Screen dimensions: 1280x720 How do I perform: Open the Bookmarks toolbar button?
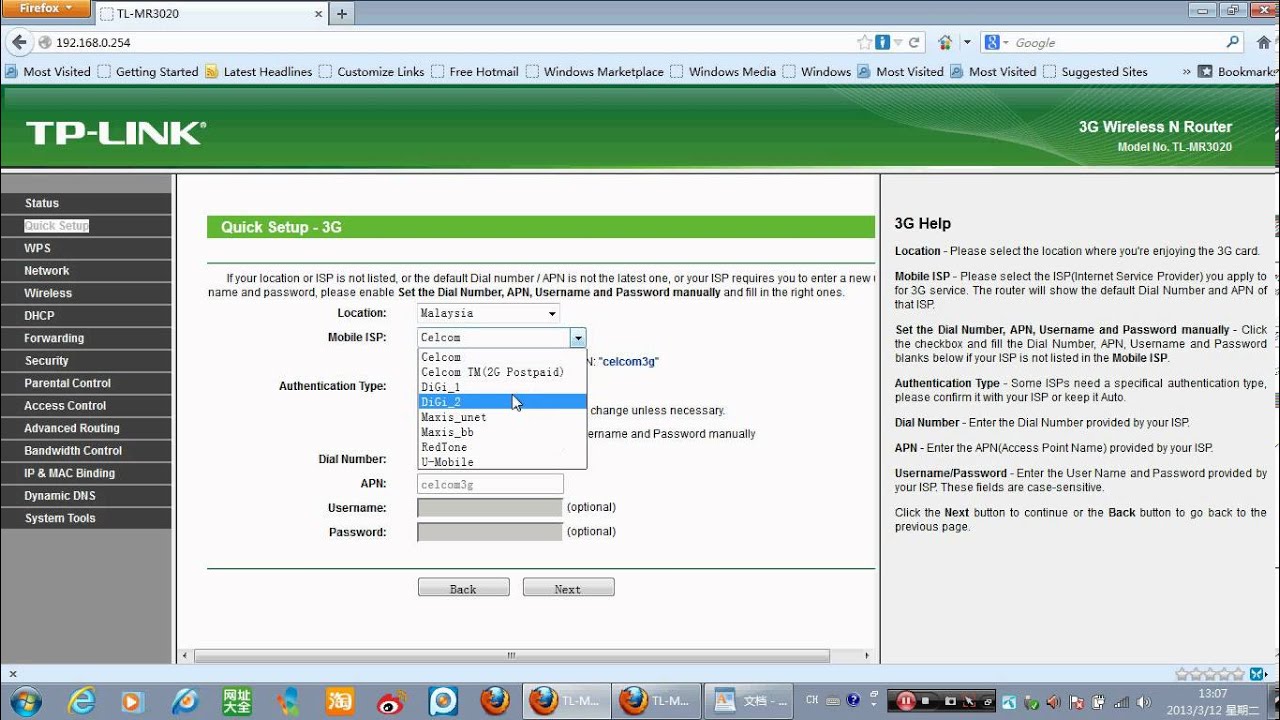pyautogui.click(x=1237, y=72)
